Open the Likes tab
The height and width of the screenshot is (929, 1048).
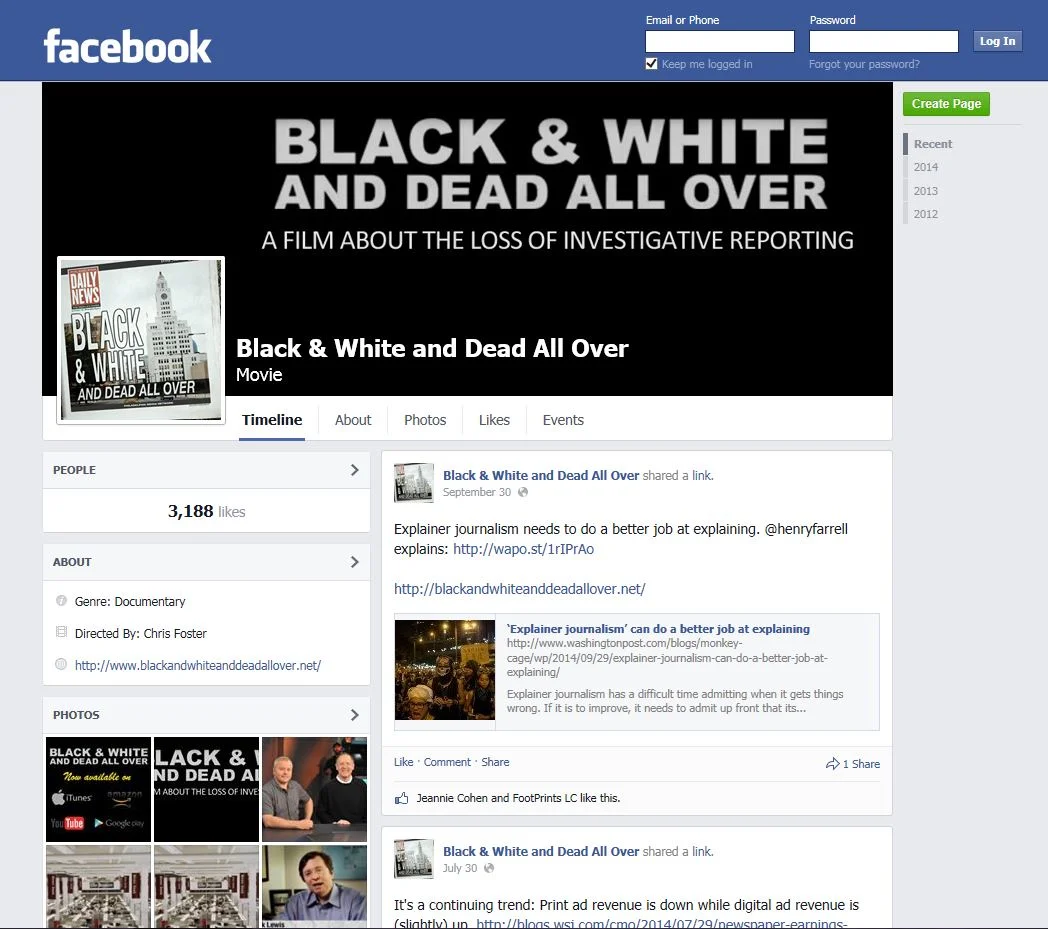[494, 420]
